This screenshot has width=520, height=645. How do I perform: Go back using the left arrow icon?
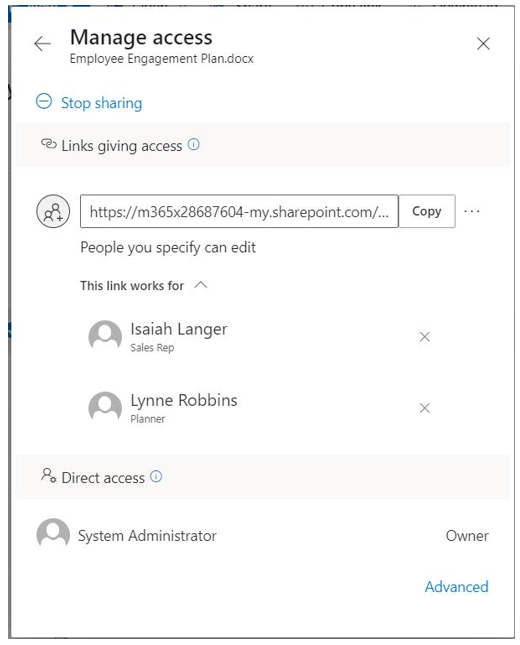tap(42, 44)
